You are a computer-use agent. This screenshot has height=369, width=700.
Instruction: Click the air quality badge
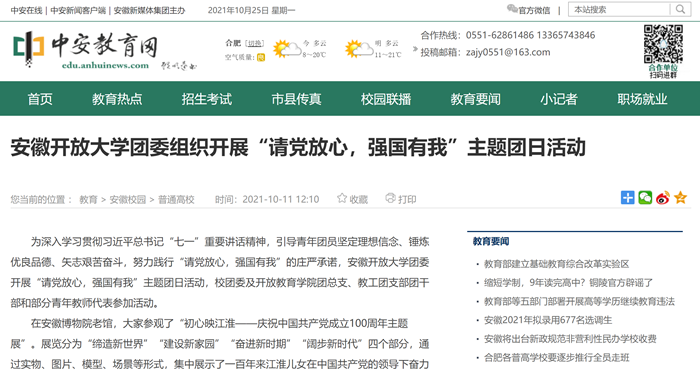261,57
